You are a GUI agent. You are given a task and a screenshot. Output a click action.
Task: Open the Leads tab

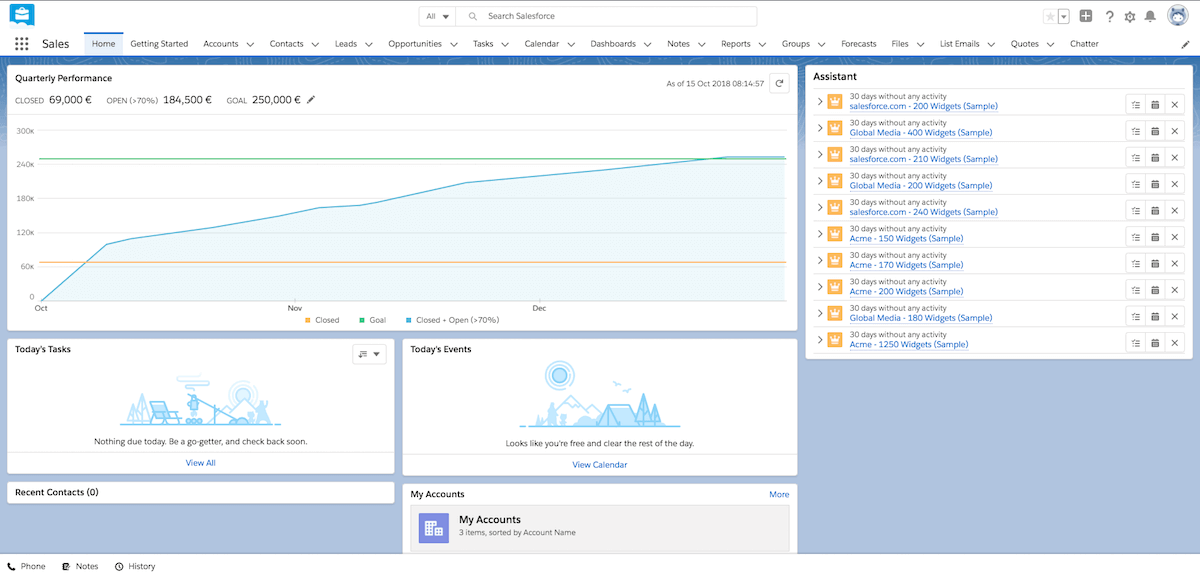(346, 44)
